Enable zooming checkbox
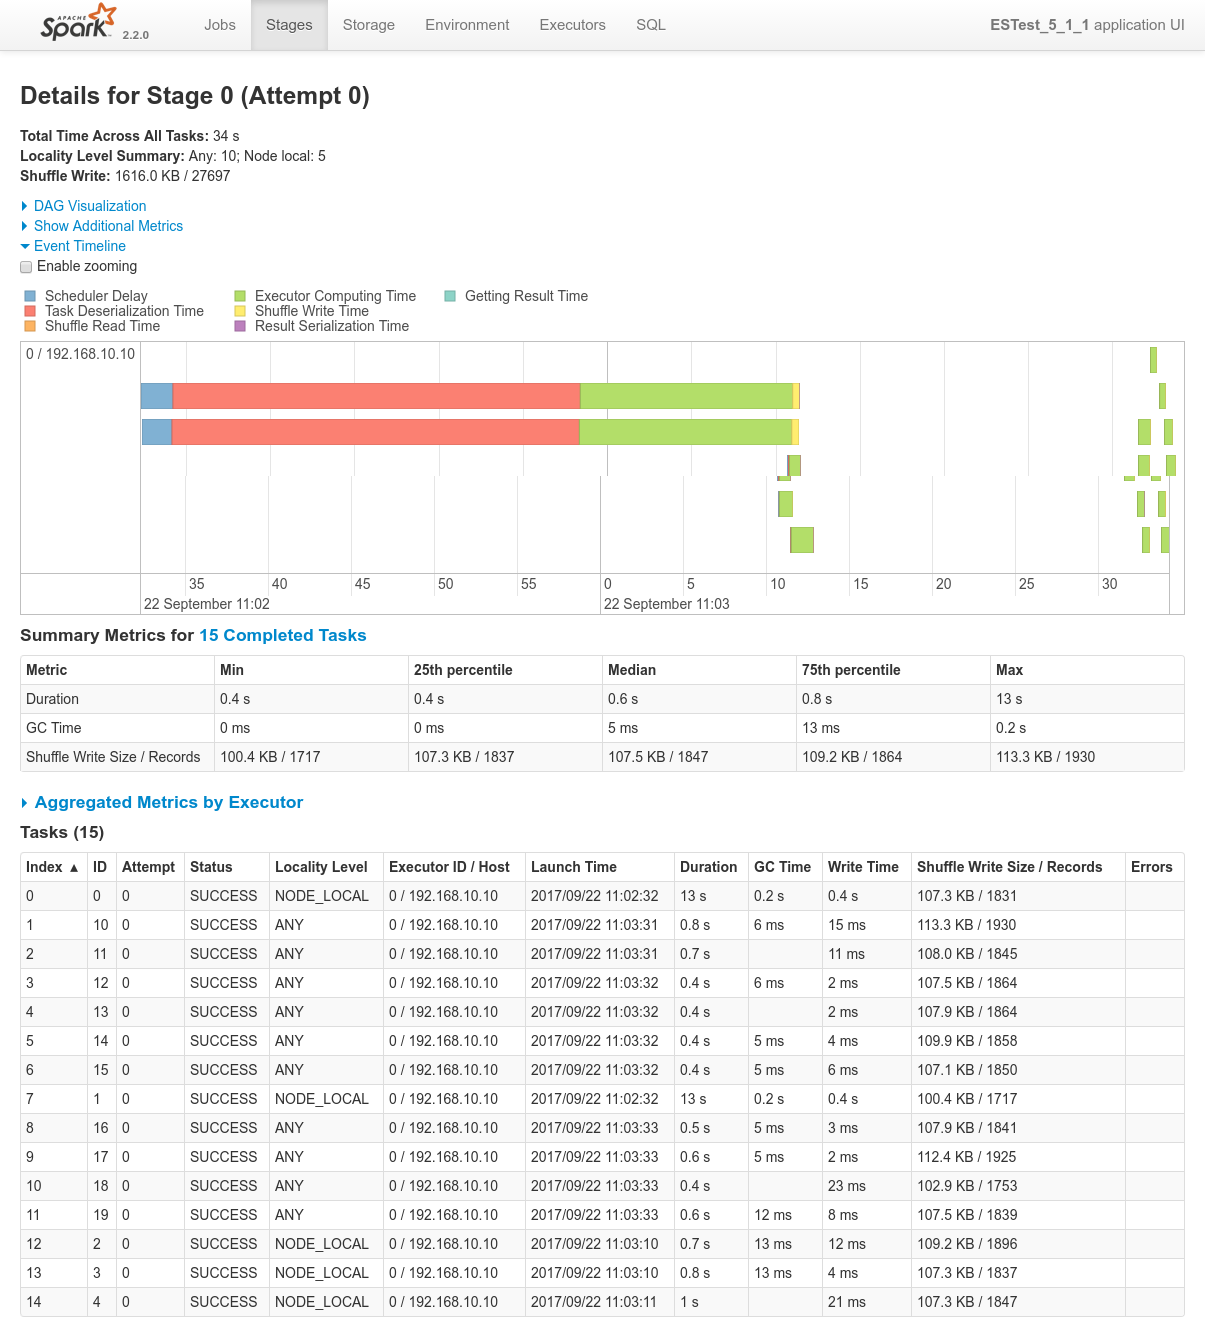Image resolution: width=1205 pixels, height=1337 pixels. point(26,267)
